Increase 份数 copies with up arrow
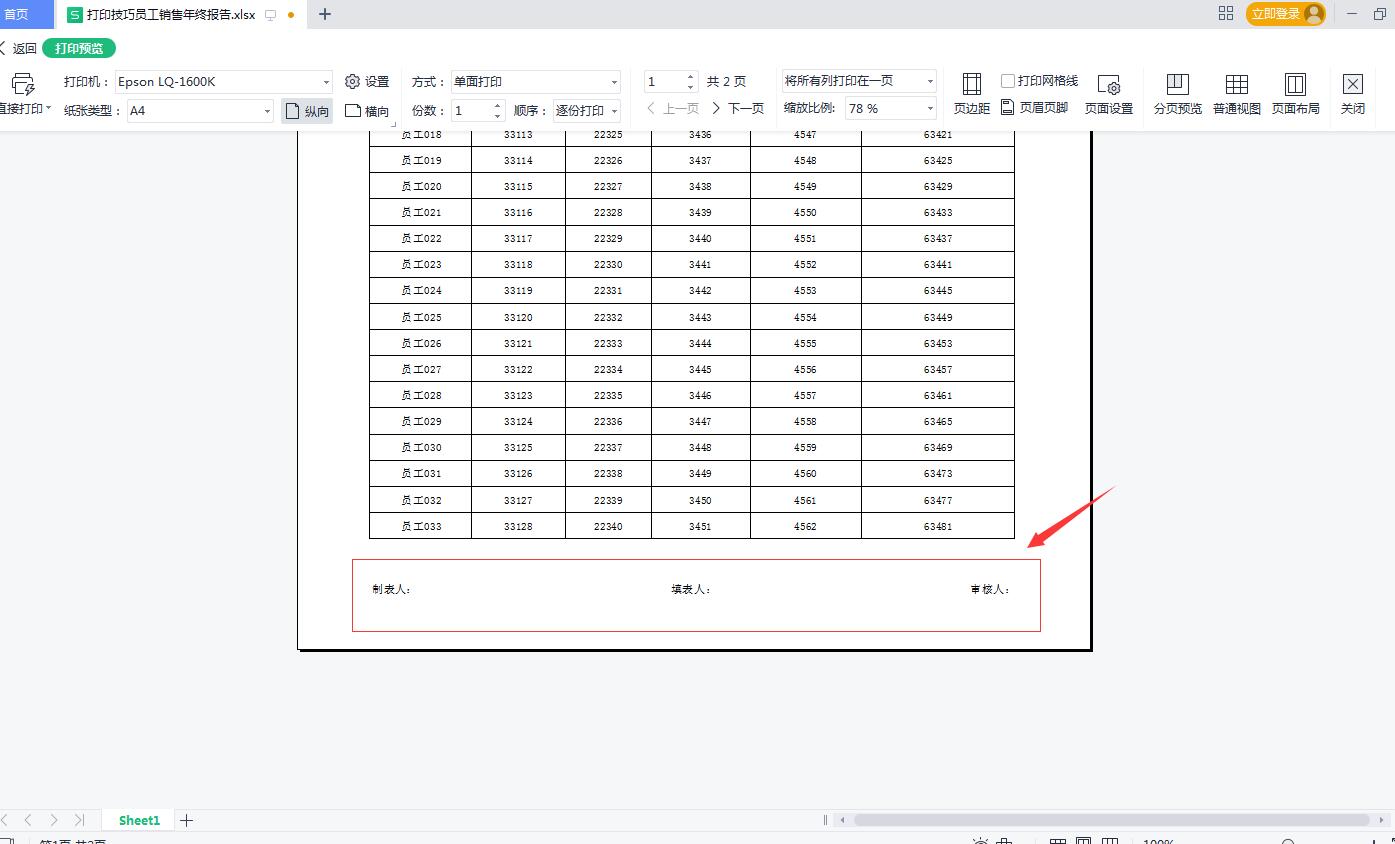Viewport: 1395px width, 844px height. 497,105
